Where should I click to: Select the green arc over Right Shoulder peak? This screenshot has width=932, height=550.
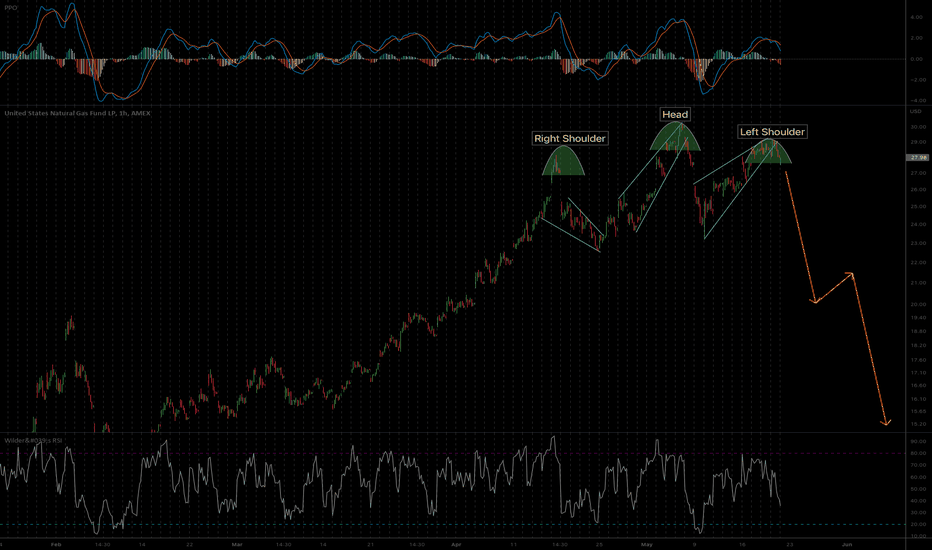[563, 163]
